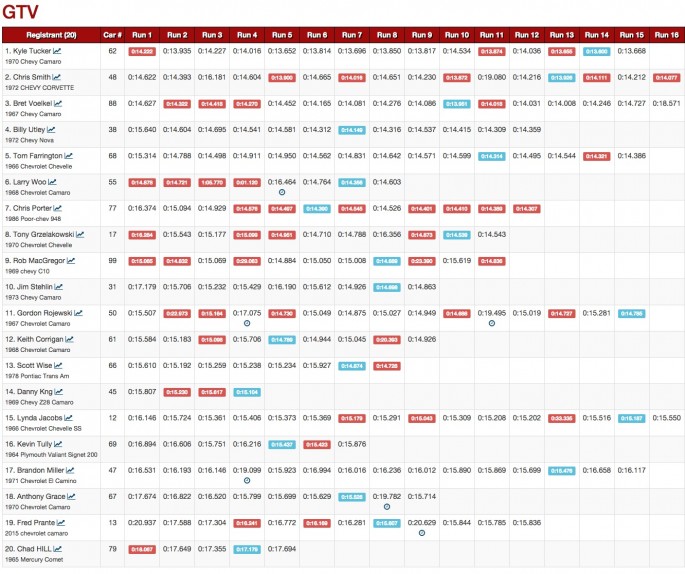The width and height of the screenshot is (685, 574).
Task: Open Tony Grzelakowski's chart icon
Action: point(82,234)
